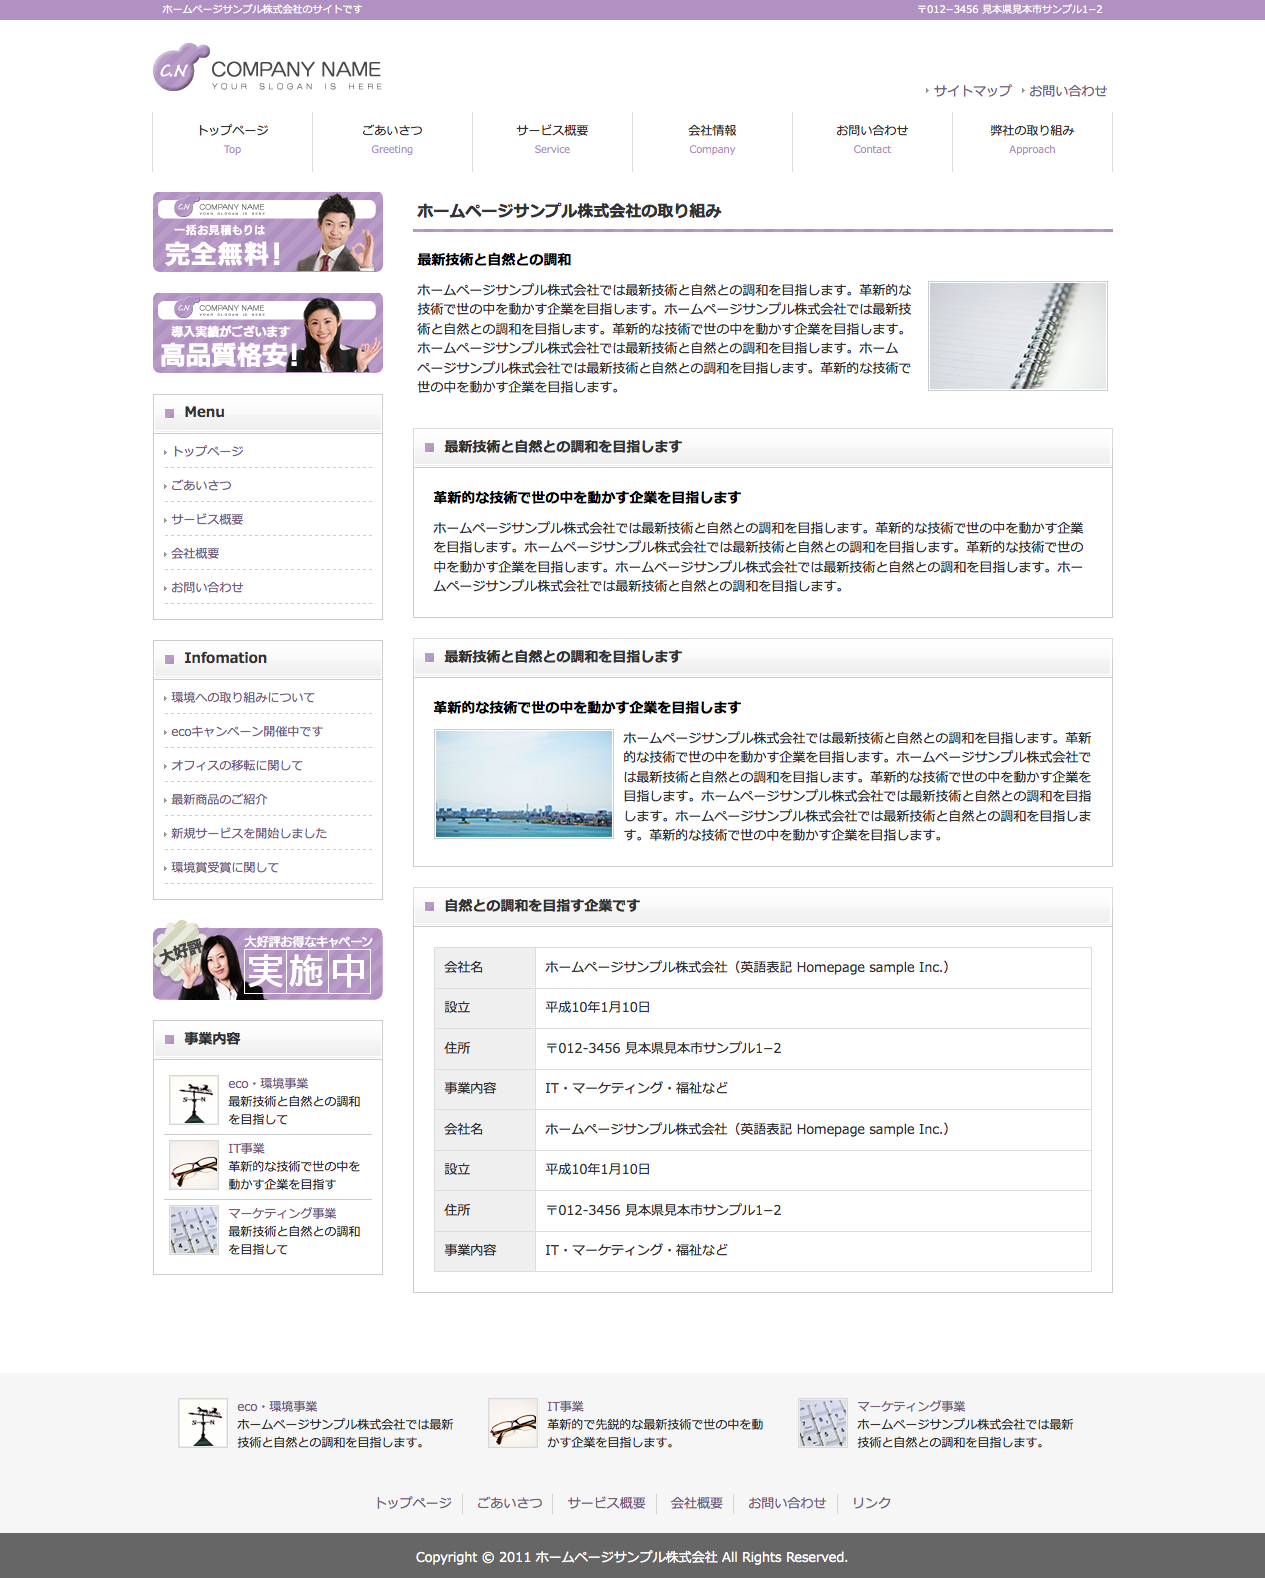This screenshot has width=1265, height=1578.
Task: Select the 弊社の取り組み Approach navigation tab
Action: (x=1032, y=140)
